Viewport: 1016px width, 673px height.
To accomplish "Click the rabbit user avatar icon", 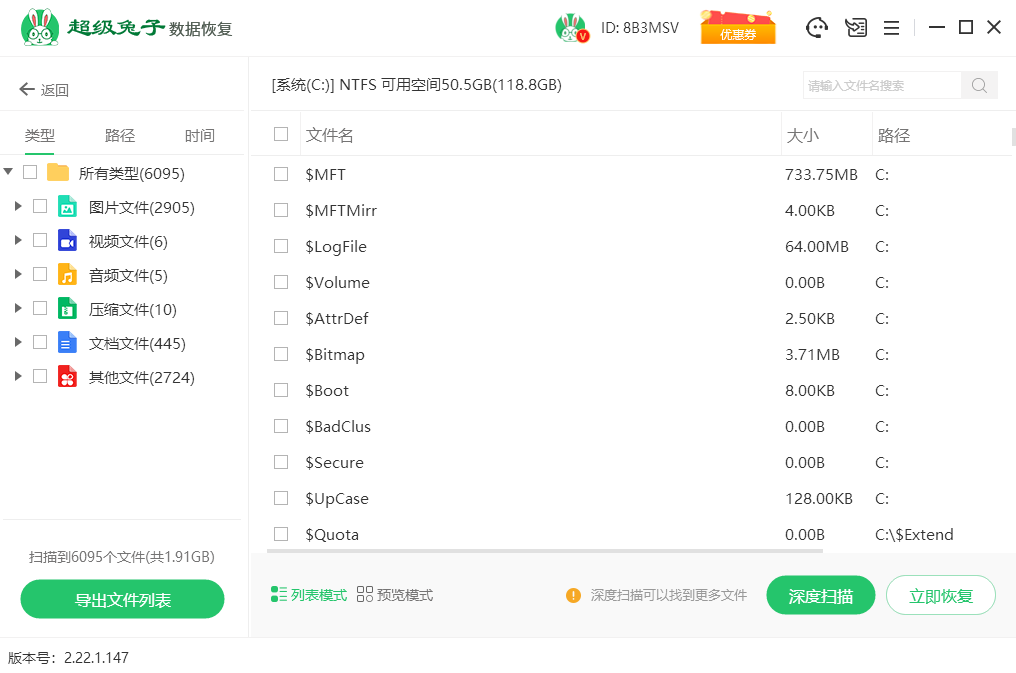I will [x=570, y=28].
